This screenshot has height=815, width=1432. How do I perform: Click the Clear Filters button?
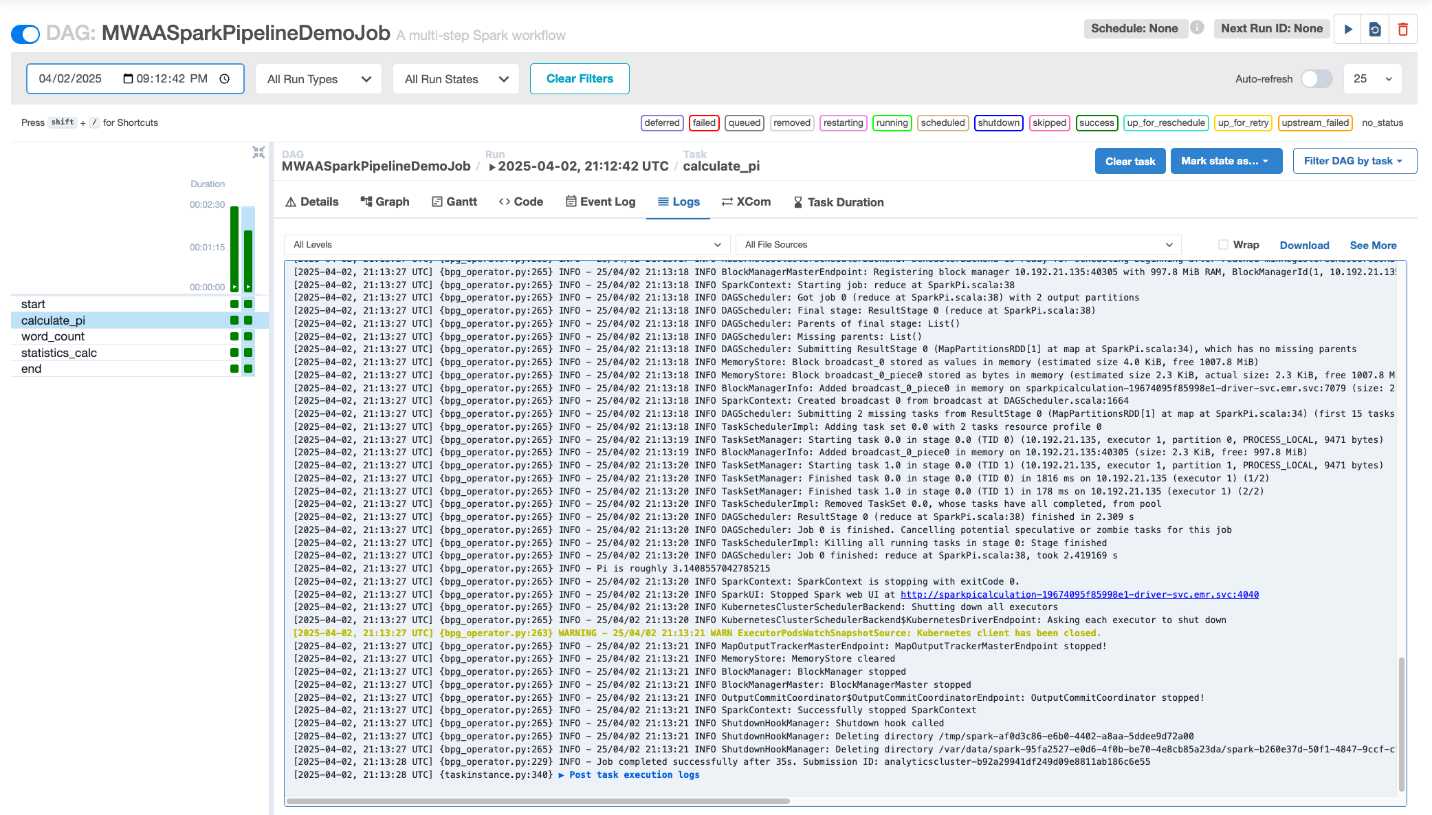tap(581, 78)
